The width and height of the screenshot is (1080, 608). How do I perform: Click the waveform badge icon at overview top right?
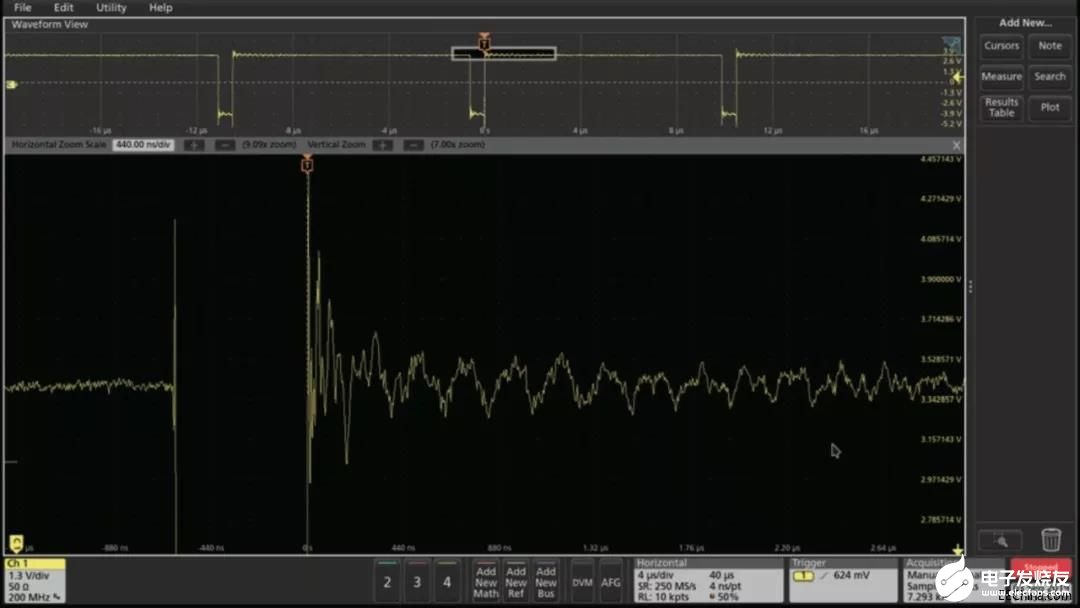pyautogui.click(x=951, y=44)
